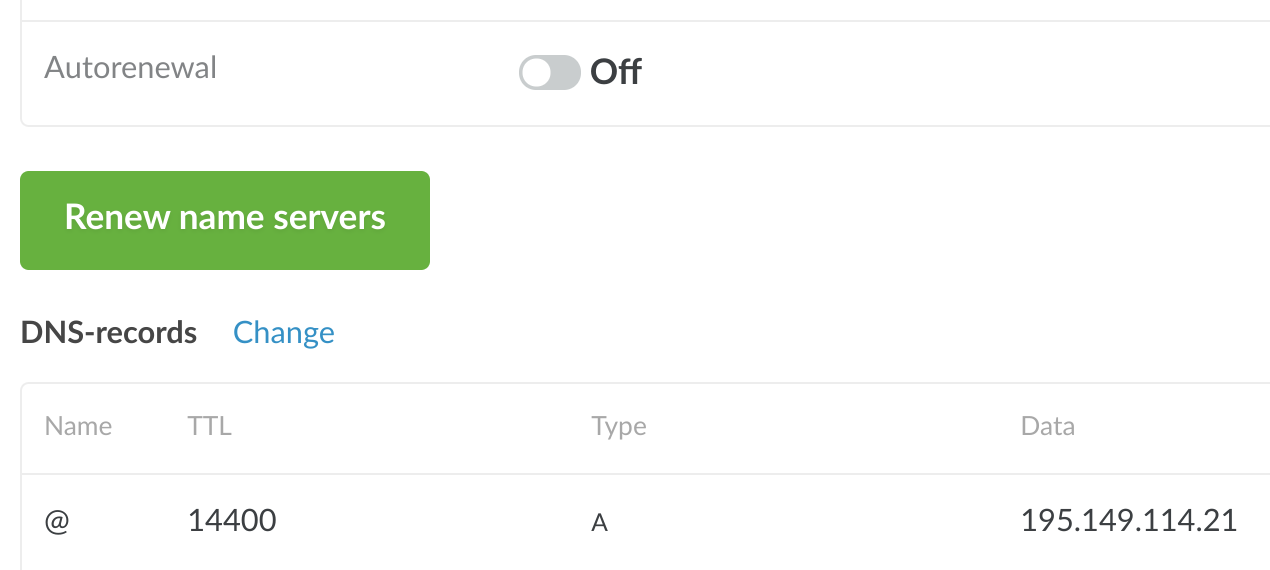Click the DNS-records section heading
The width and height of the screenshot is (1270, 570).
click(x=109, y=333)
